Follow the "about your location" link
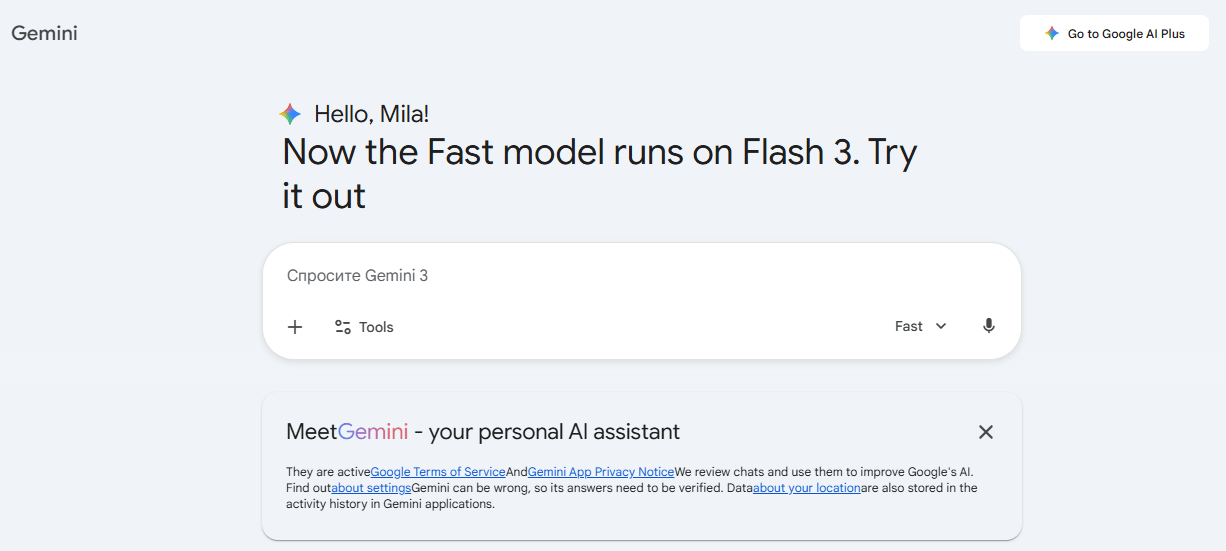The image size is (1226, 551). [x=807, y=488]
